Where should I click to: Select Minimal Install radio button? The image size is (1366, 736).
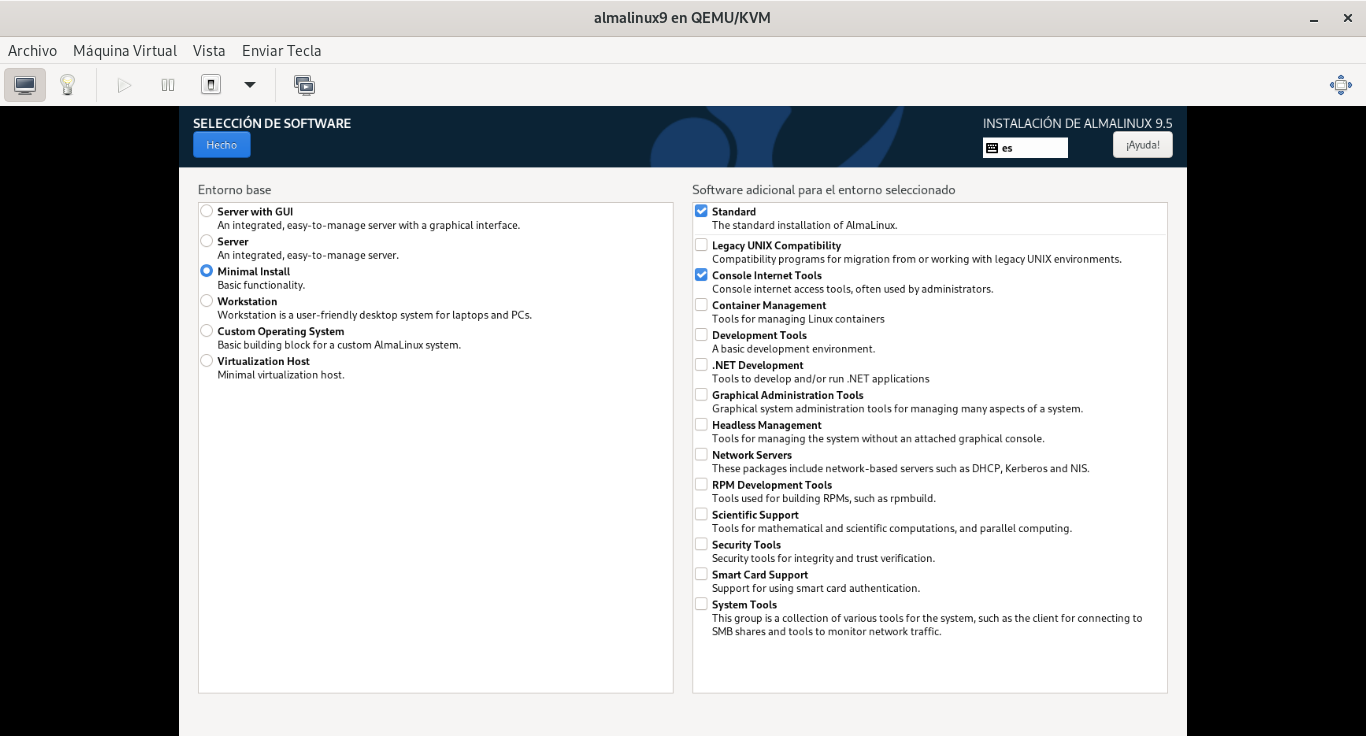click(x=206, y=271)
